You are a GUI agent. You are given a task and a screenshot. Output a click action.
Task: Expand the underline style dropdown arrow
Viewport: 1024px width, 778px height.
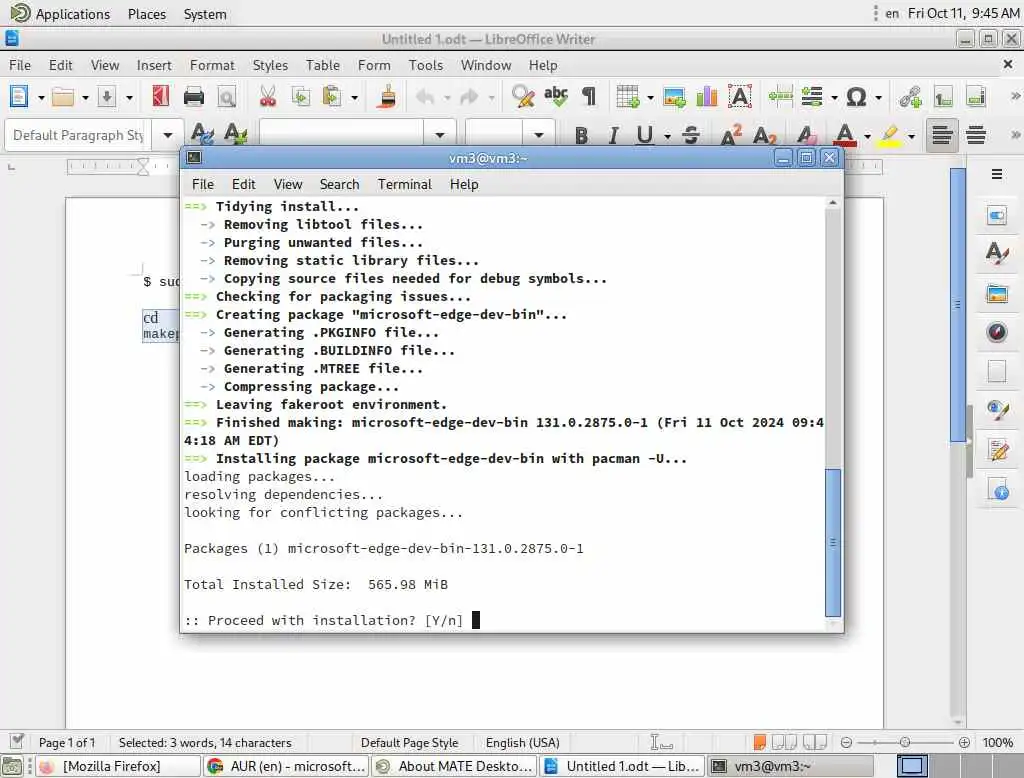pyautogui.click(x=667, y=136)
